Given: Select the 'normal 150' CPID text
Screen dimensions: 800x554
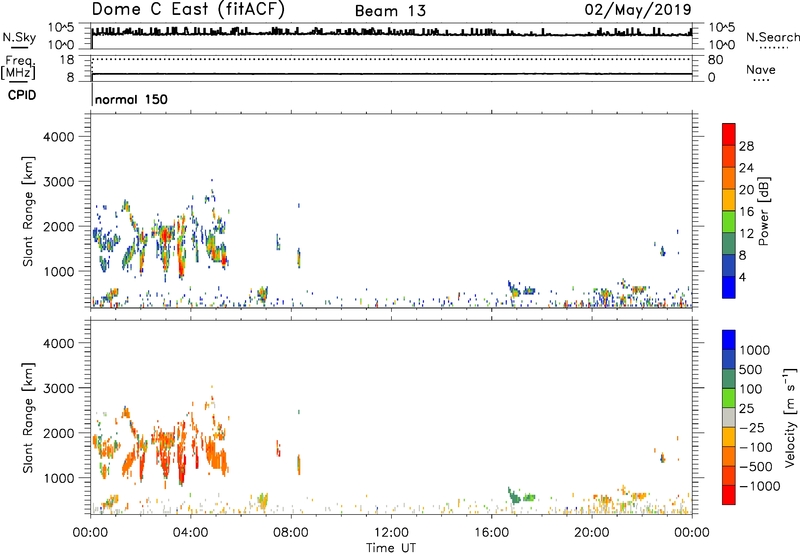Looking at the screenshot, I should pos(131,99).
